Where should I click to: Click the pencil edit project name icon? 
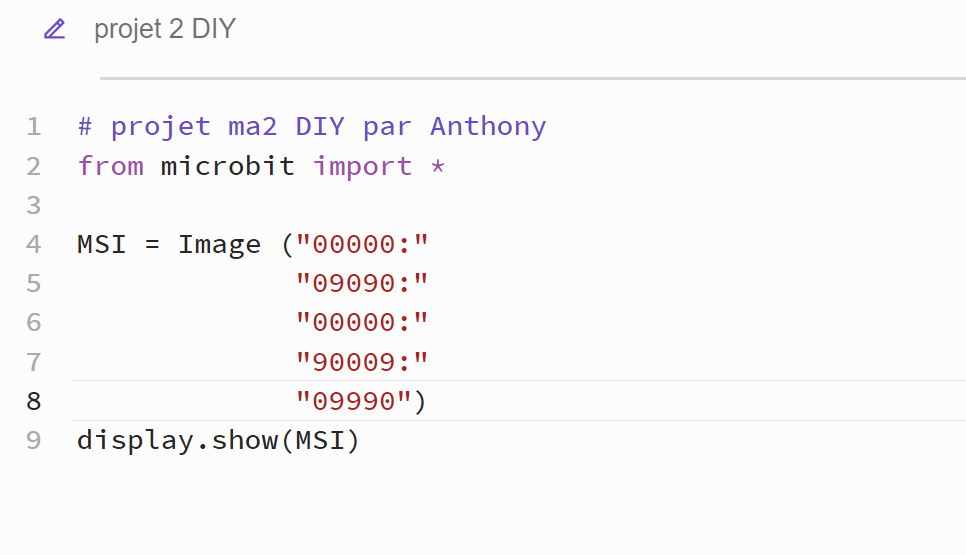[x=54, y=29]
